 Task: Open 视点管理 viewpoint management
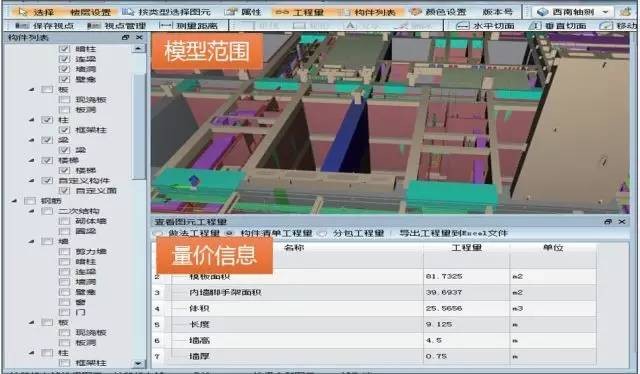click(117, 26)
